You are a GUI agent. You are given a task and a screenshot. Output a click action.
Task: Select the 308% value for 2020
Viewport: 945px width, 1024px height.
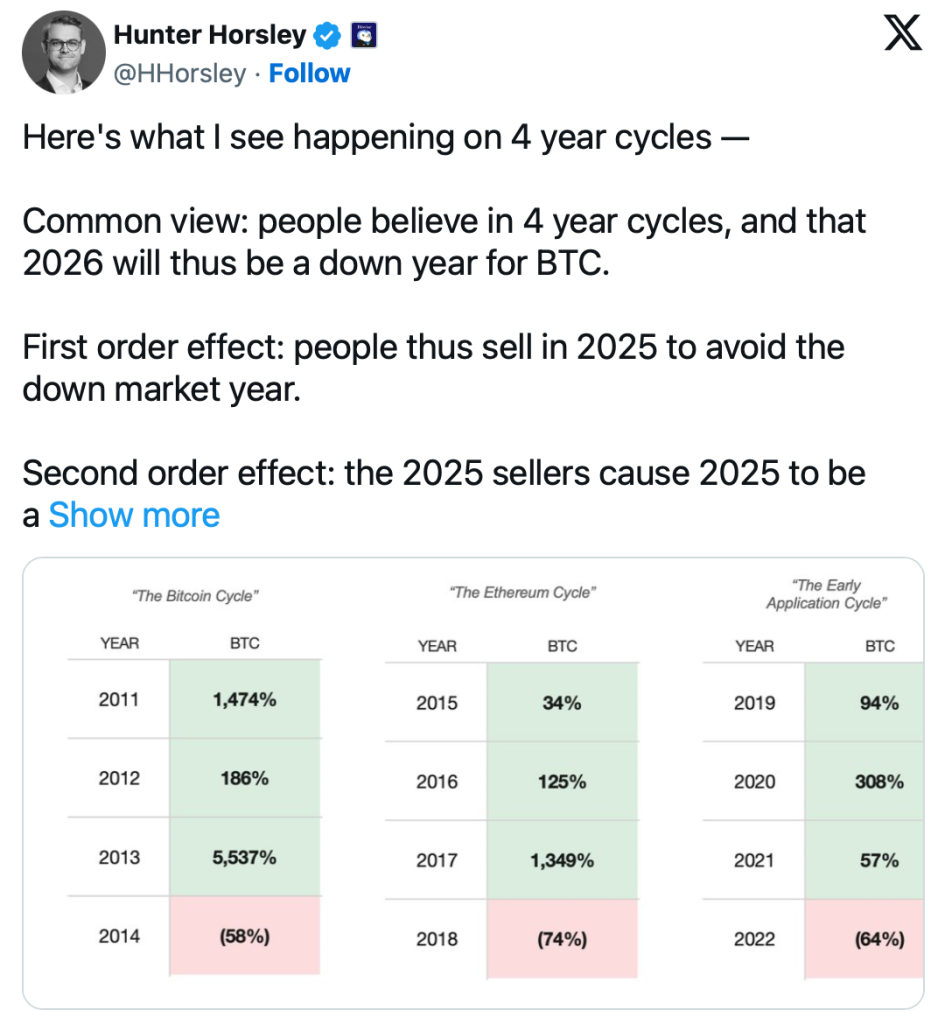tap(879, 782)
